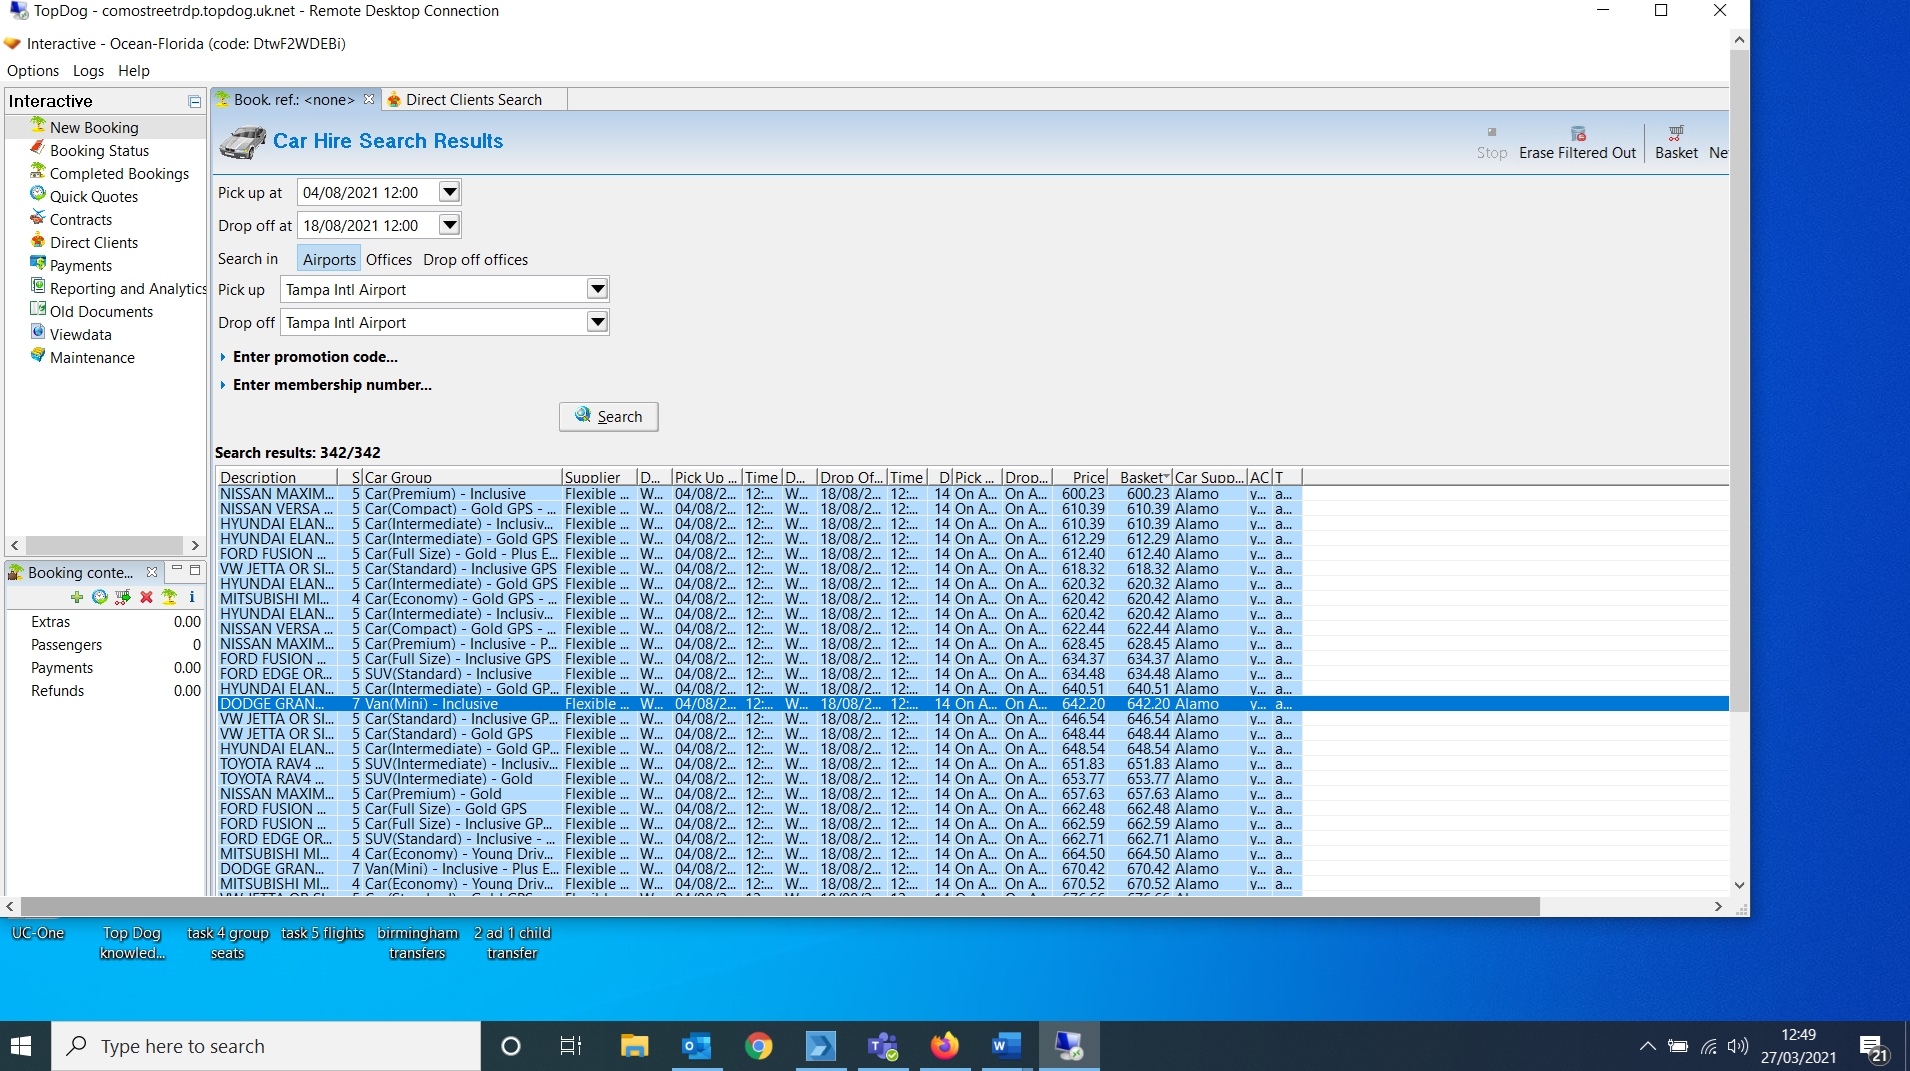Click the horizontal scrollbar below the results table
The height and width of the screenshot is (1071, 1910).
tap(780, 907)
